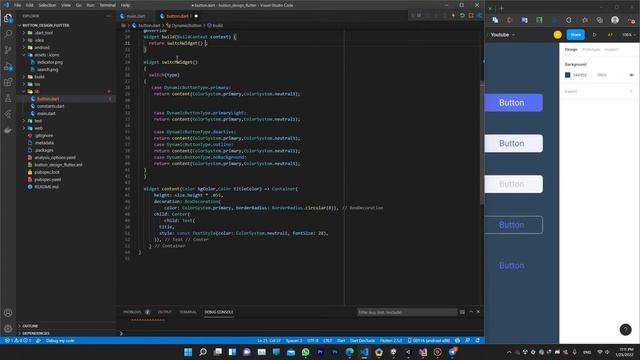This screenshot has height=360, width=640.
Task: Switch to the main.dart editor tab
Action: pos(136,16)
